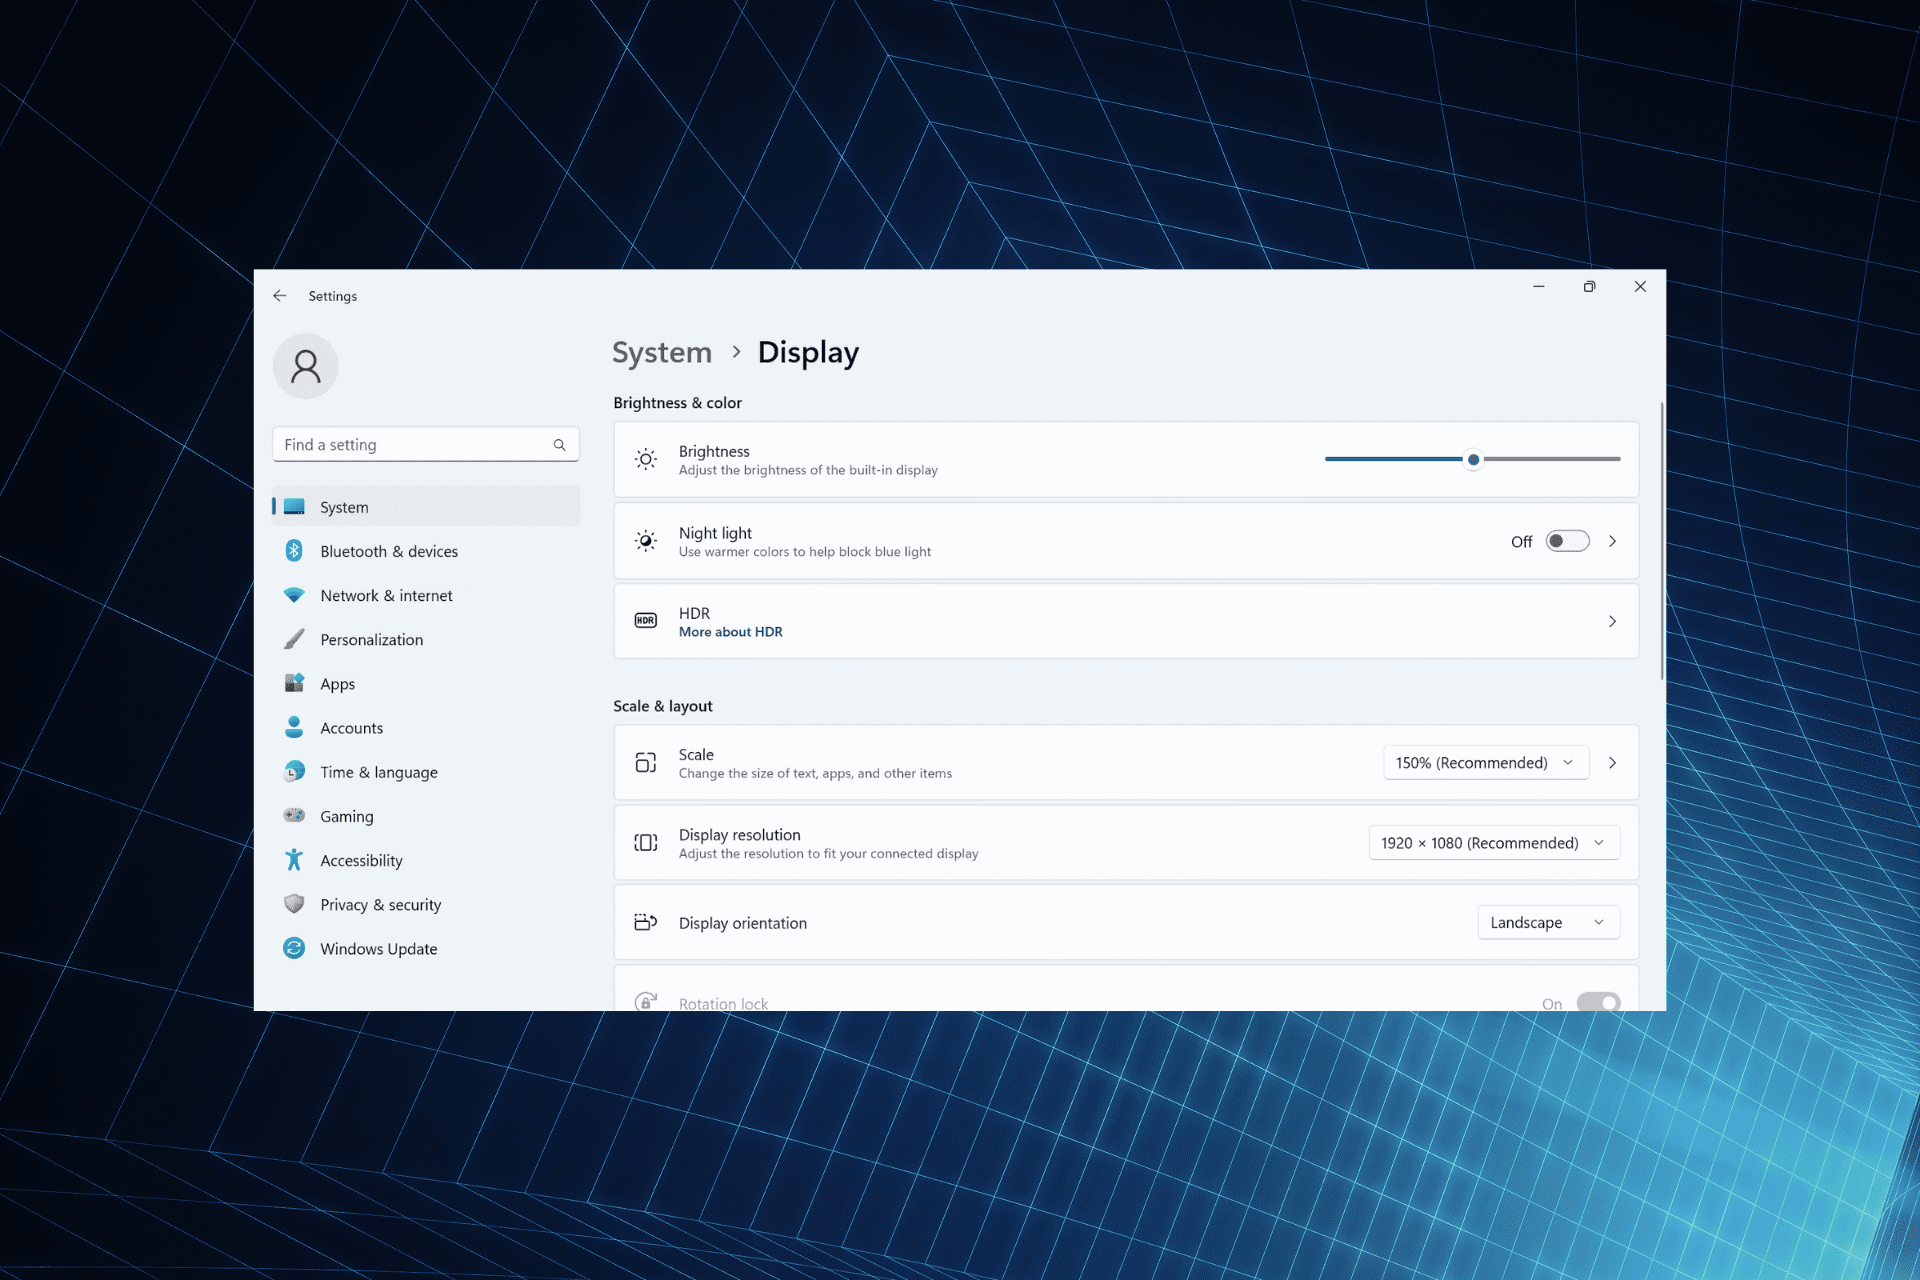Click the Network & internet wifi icon
Viewport: 1920px width, 1280px height.
point(294,595)
